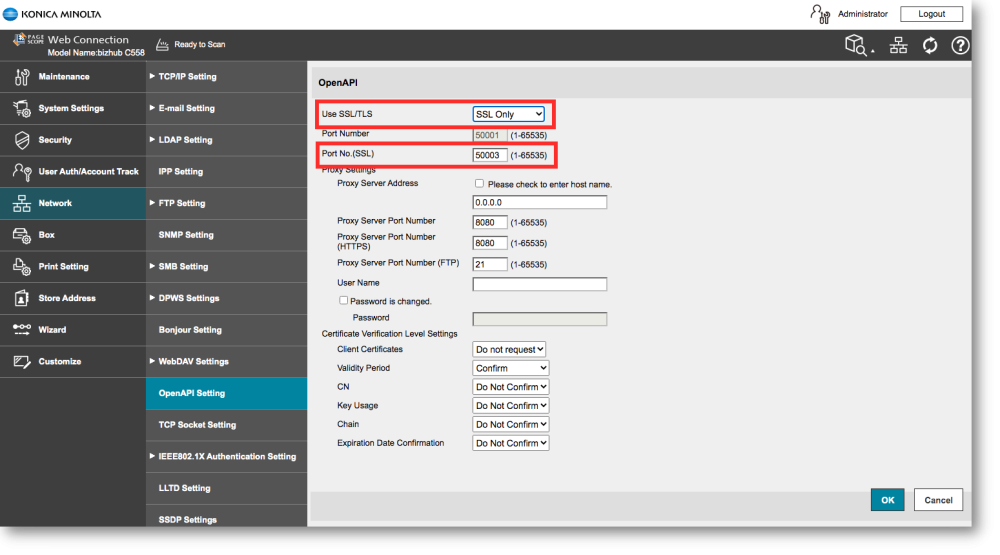This screenshot has height=555, width=1000.
Task: Click the Proxy Server Address field
Action: pyautogui.click(x=540, y=202)
